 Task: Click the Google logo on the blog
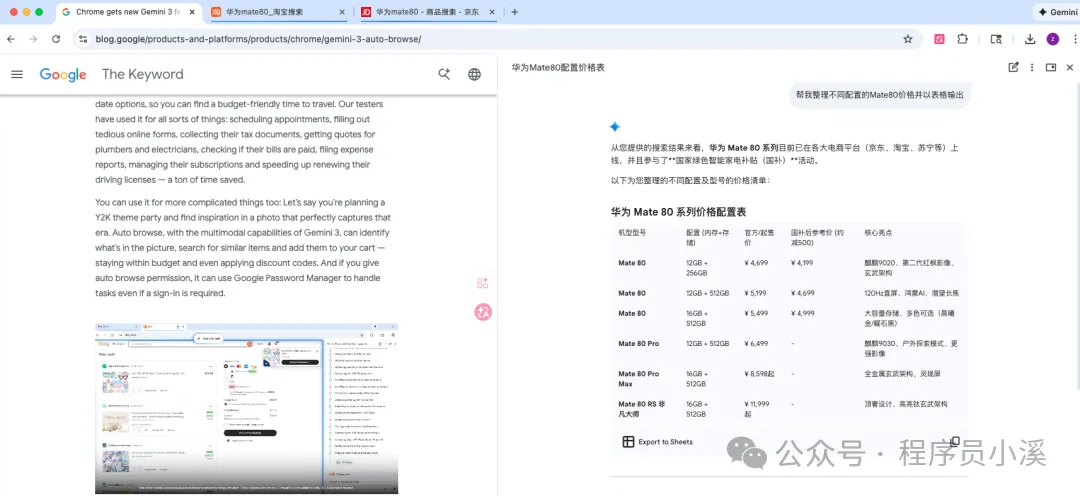click(x=63, y=74)
